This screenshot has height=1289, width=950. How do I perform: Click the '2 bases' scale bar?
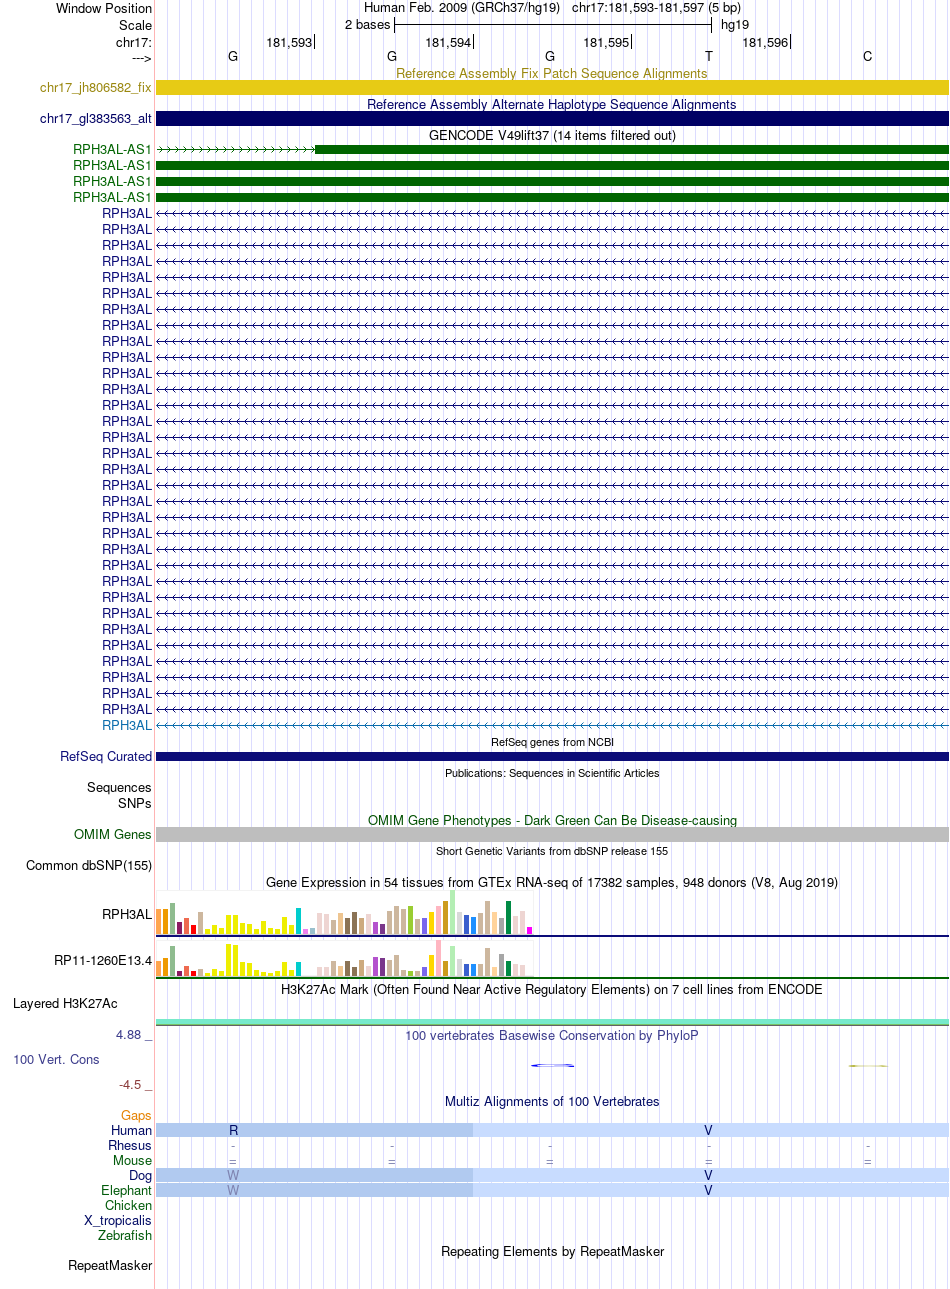pyautogui.click(x=552, y=24)
